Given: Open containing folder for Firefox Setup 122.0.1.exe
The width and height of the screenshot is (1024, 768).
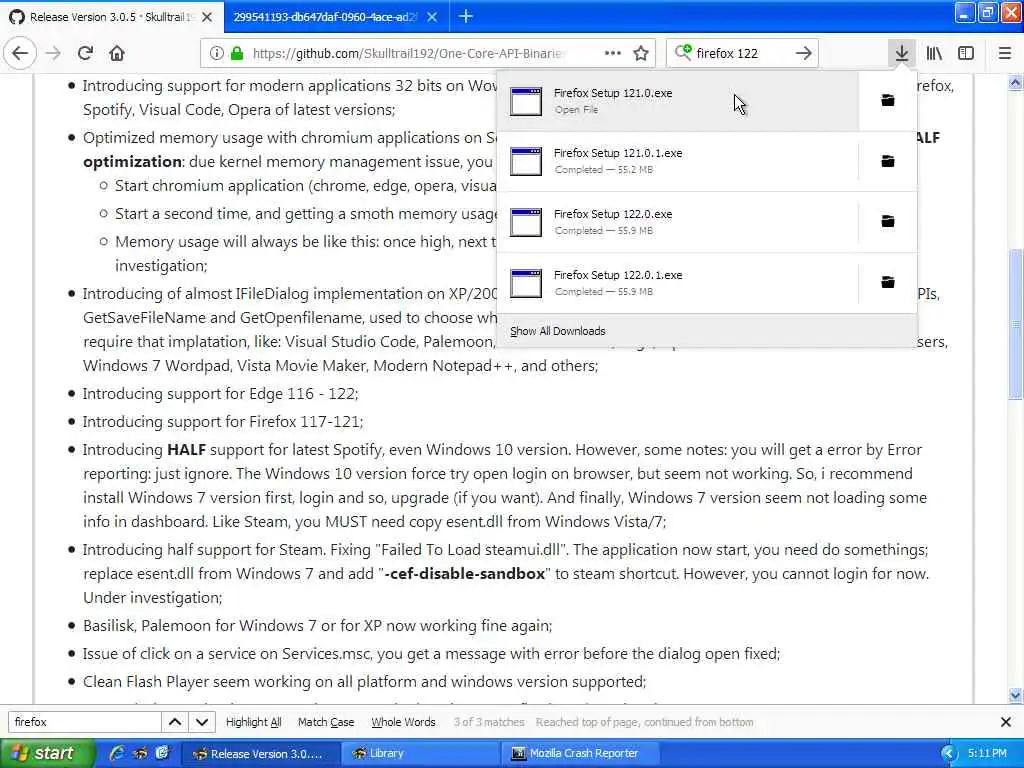Looking at the screenshot, I should click(x=888, y=282).
